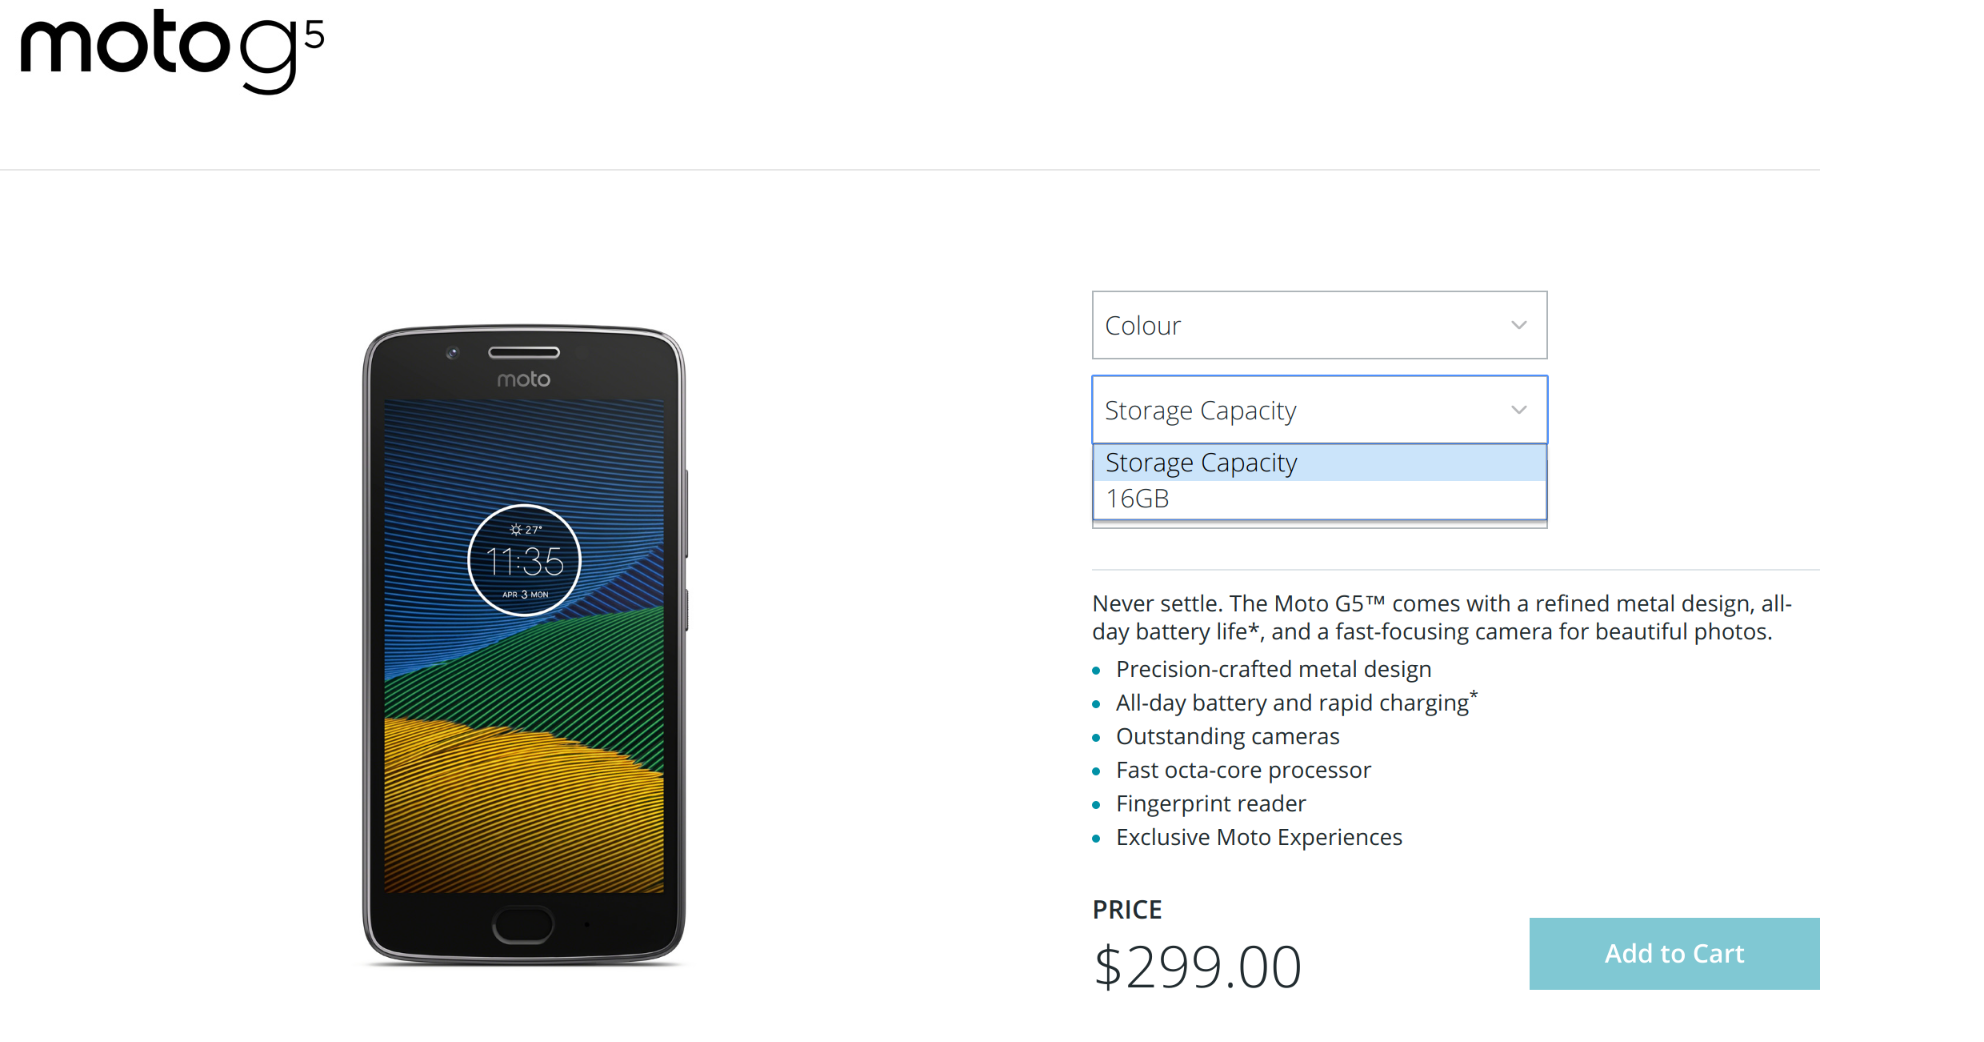Click the Moto G5 phone image
This screenshot has width=1984, height=1042.
524,645
